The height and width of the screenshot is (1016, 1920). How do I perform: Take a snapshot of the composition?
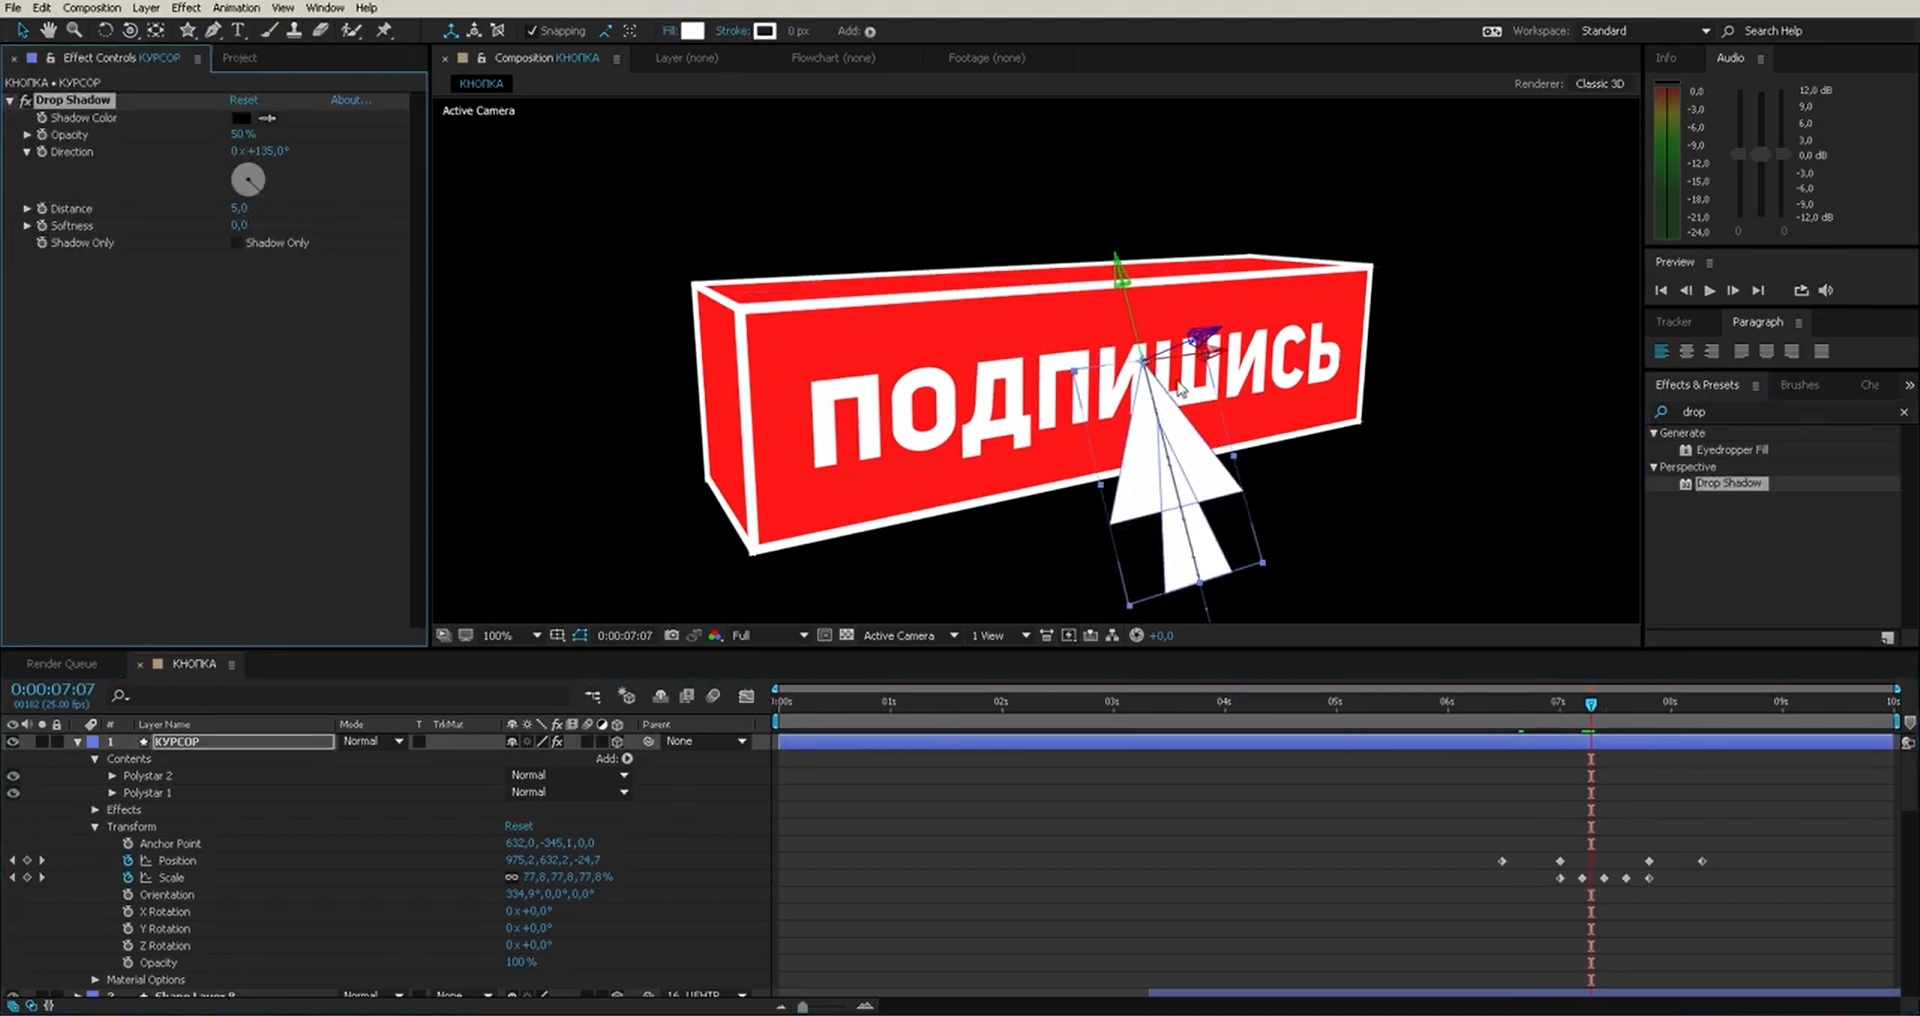tap(672, 635)
